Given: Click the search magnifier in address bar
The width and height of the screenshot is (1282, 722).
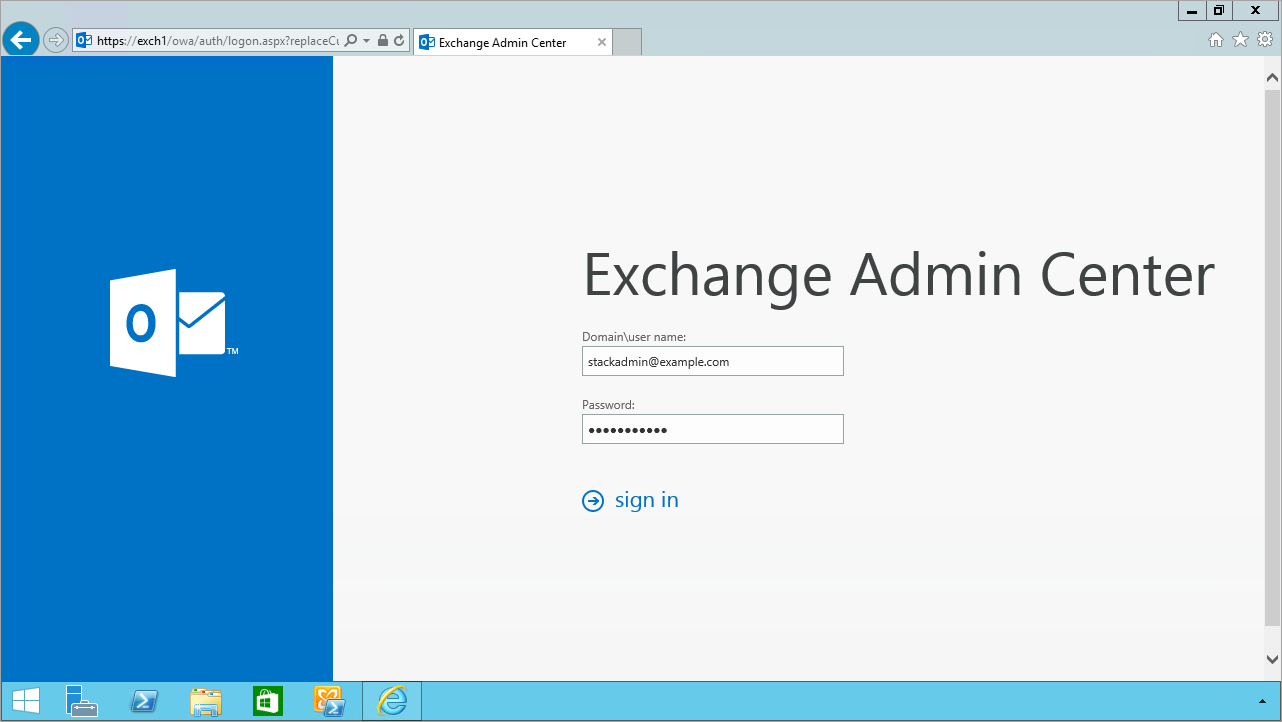Looking at the screenshot, I should (350, 41).
